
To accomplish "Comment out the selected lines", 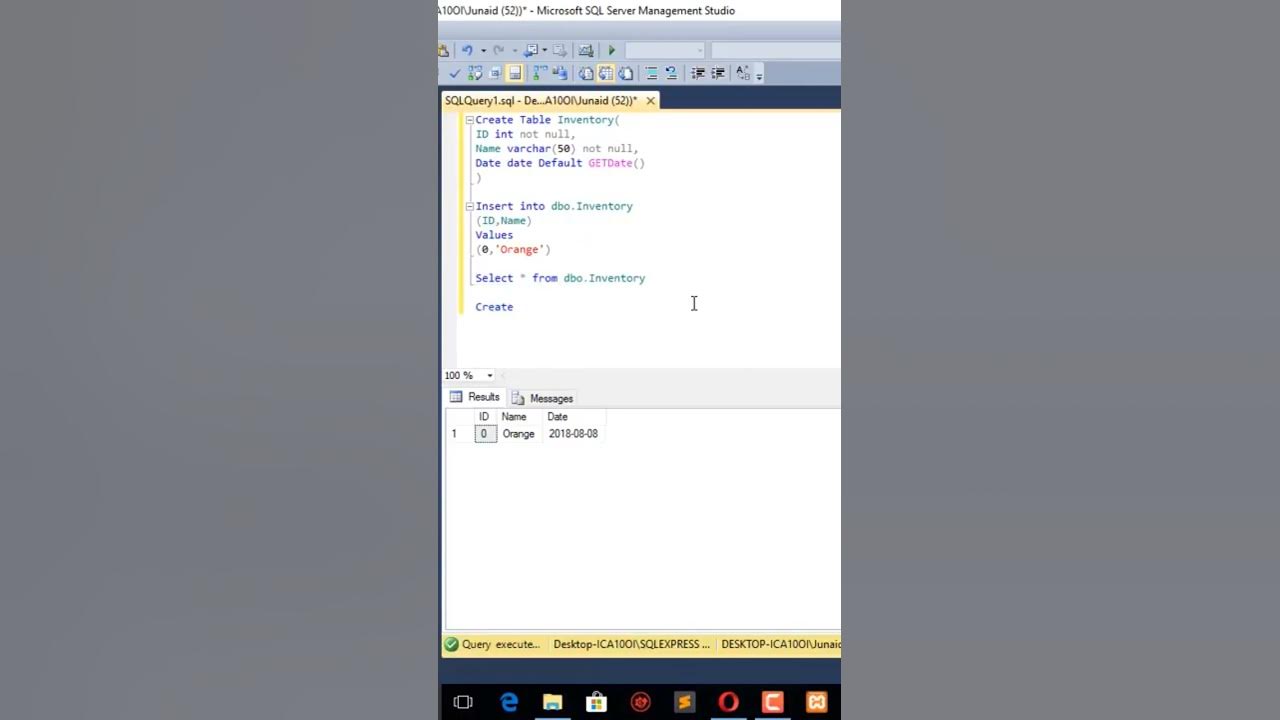I will point(651,73).
